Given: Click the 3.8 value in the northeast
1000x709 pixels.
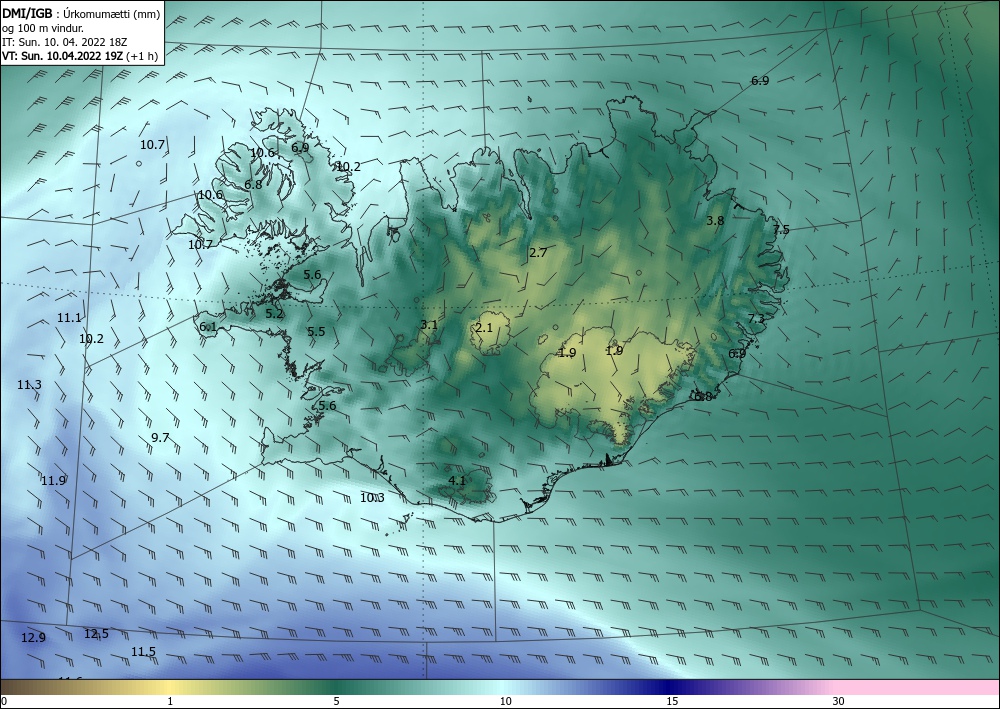Looking at the screenshot, I should pos(716,221).
